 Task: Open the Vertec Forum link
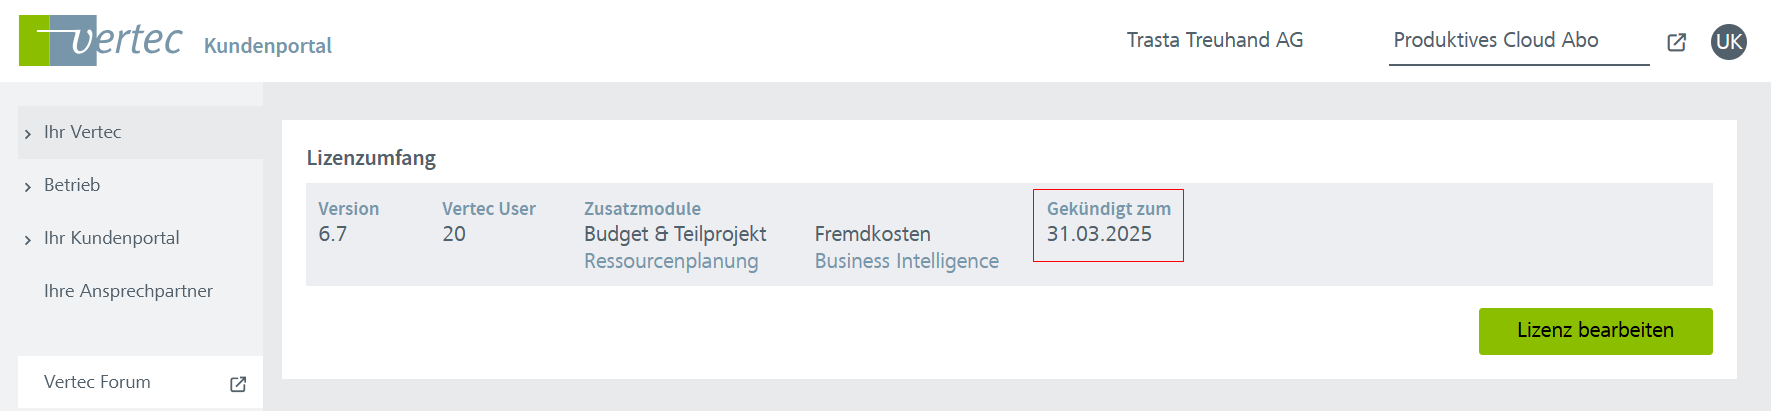pyautogui.click(x=97, y=382)
